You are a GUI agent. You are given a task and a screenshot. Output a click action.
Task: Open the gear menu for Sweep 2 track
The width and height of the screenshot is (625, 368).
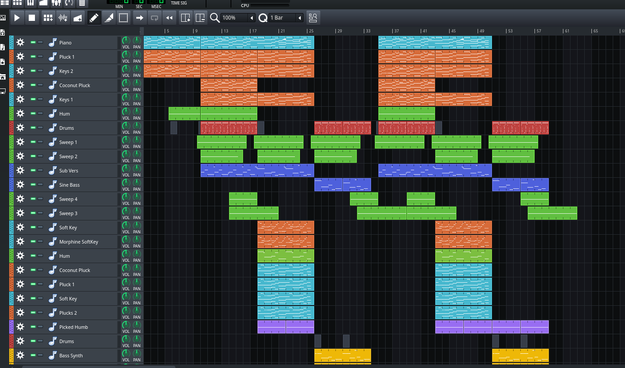[20, 156]
